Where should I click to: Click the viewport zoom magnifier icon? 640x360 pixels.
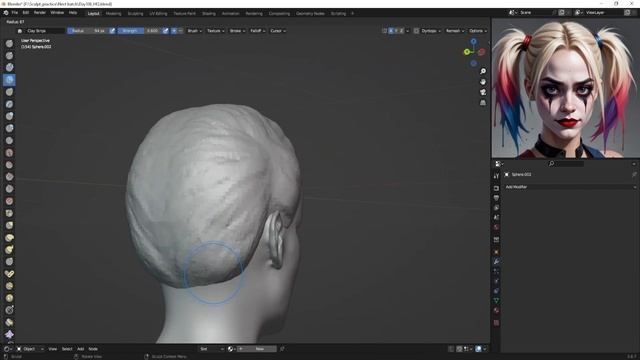pyautogui.click(x=483, y=71)
